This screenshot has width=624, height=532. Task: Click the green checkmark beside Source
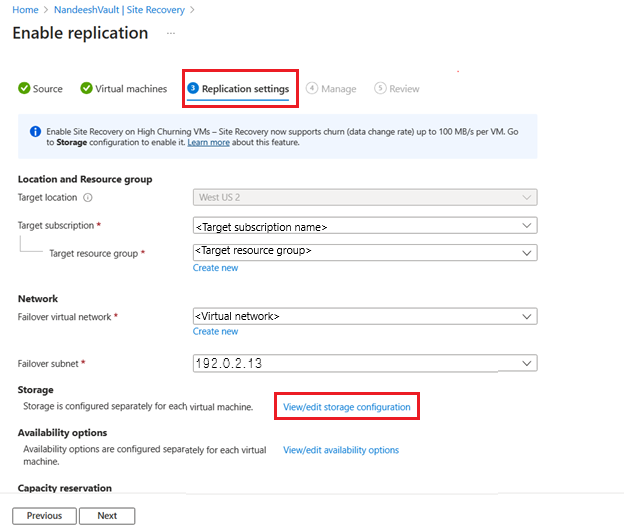[x=24, y=89]
